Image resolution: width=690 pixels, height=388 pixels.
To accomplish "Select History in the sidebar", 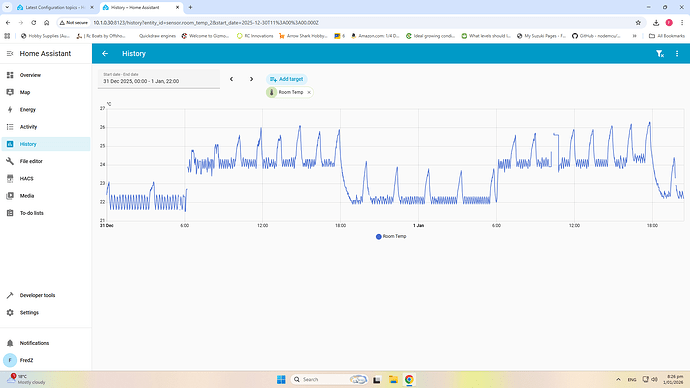I will [x=46, y=144].
